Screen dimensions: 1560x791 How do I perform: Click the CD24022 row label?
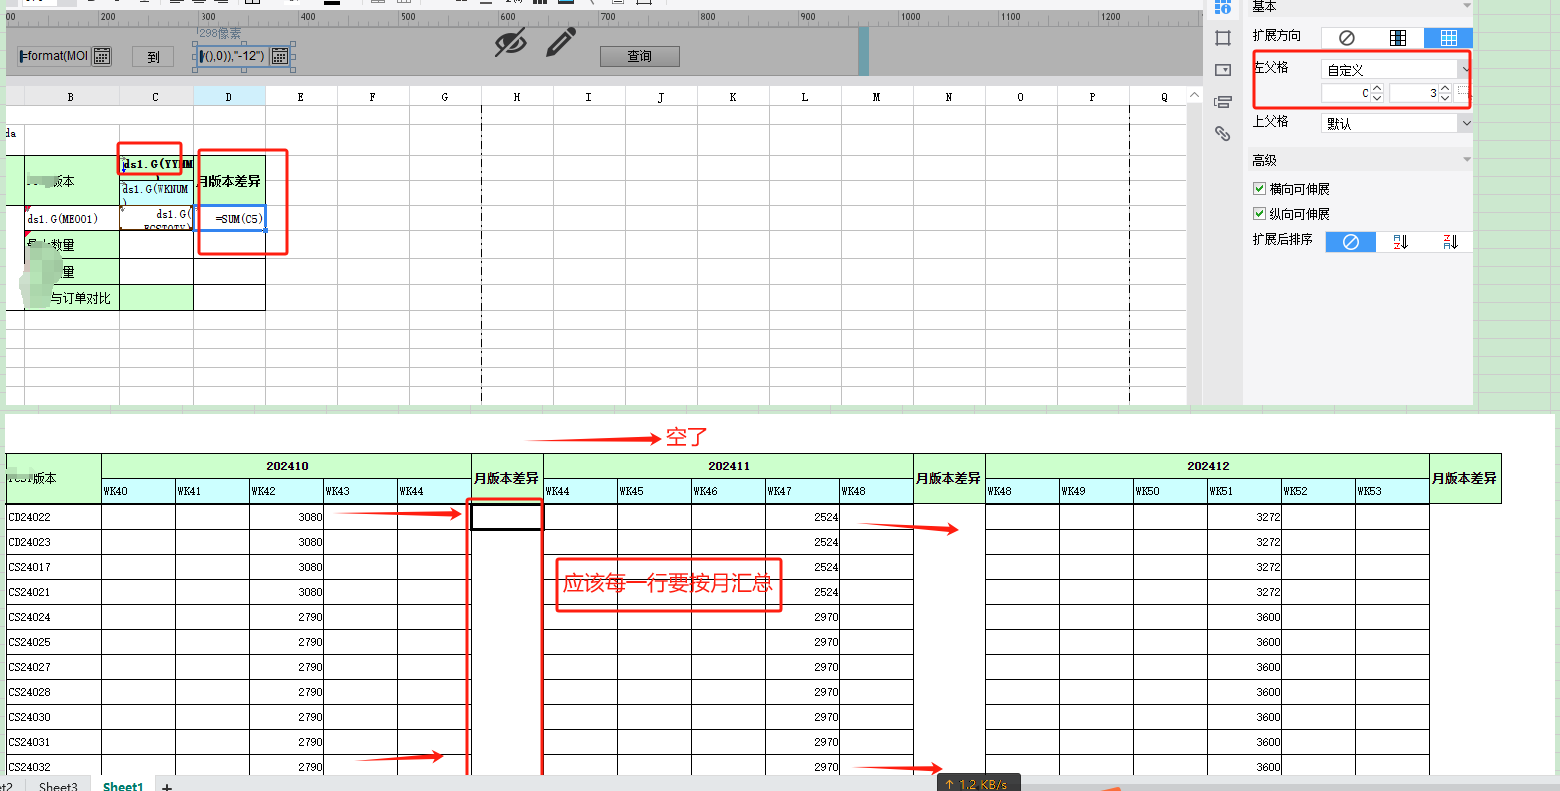54,517
